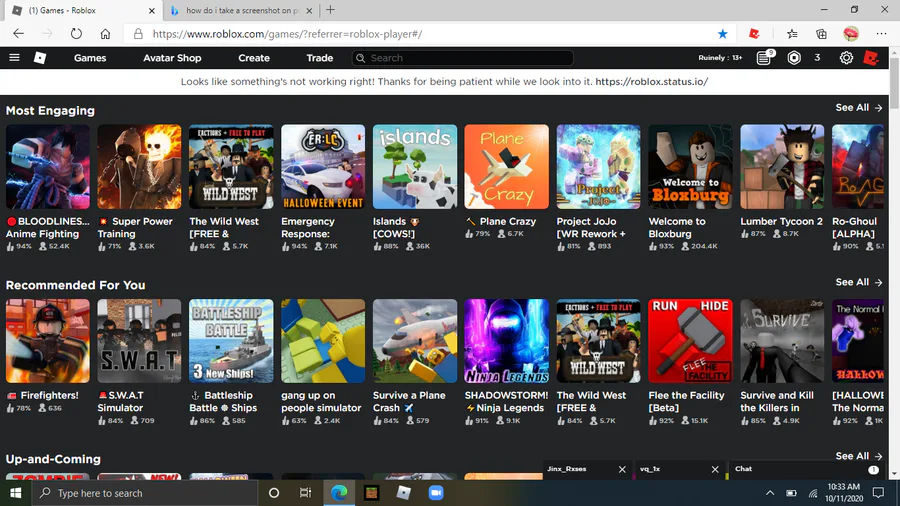
Task: Click the red Roblox Premium icon
Action: coord(871,57)
